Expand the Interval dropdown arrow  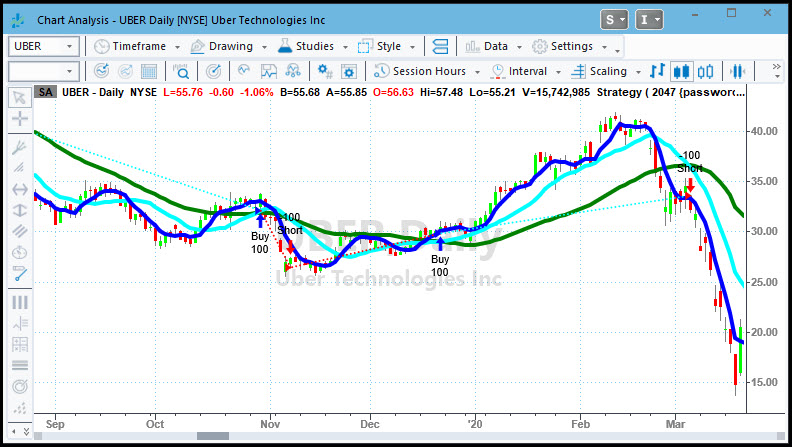pyautogui.click(x=558, y=72)
